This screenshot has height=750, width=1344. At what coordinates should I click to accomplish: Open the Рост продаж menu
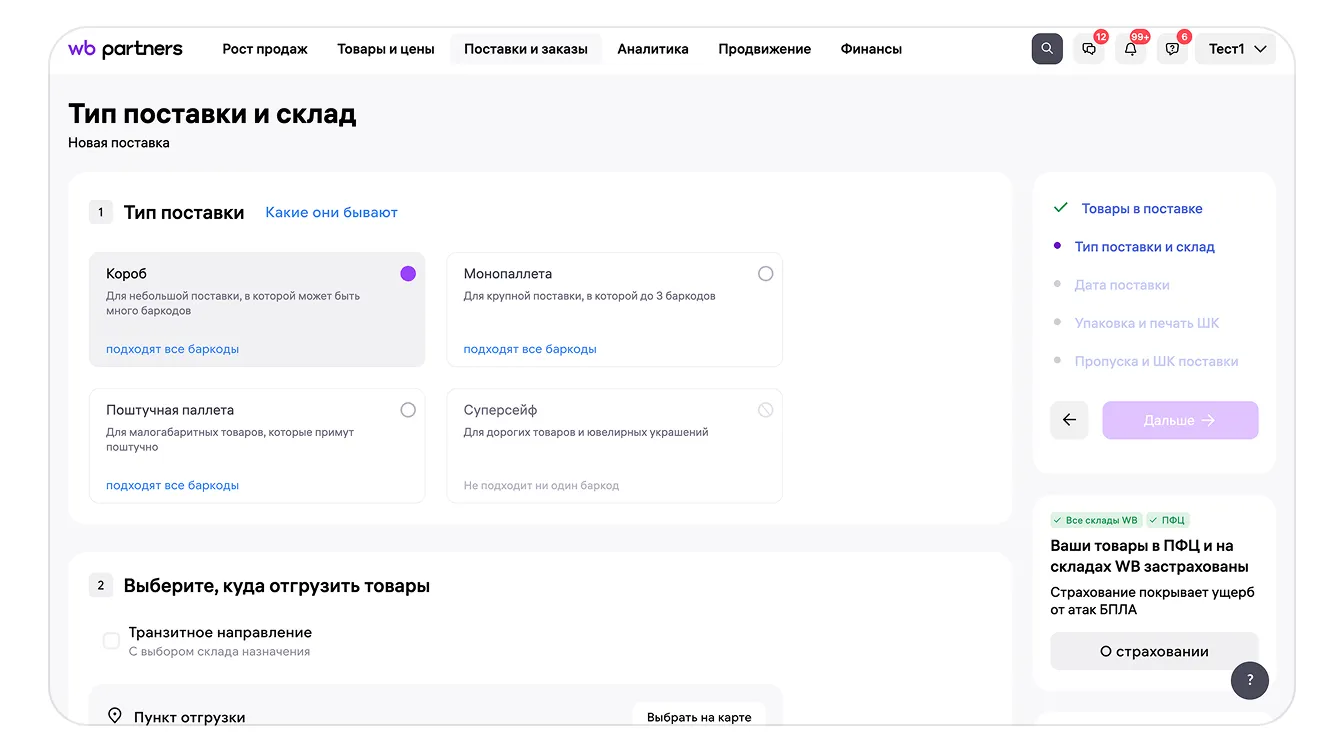click(x=265, y=49)
